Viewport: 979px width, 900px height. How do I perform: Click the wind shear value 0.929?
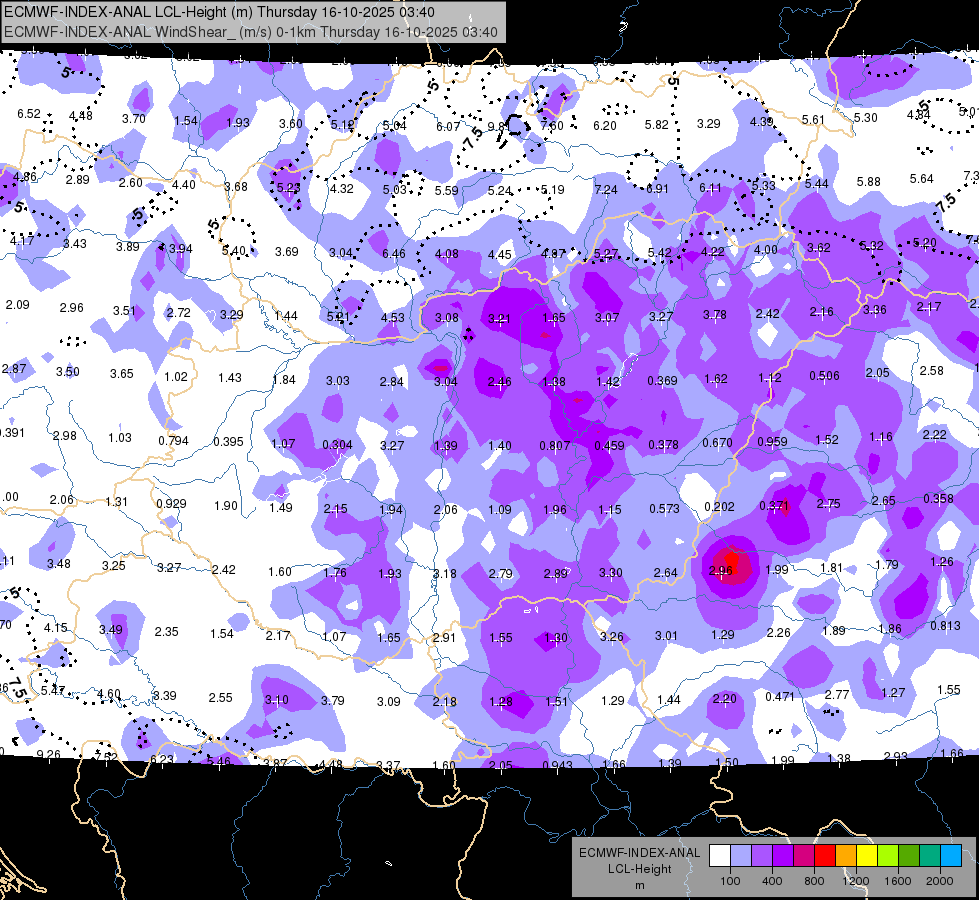171,504
